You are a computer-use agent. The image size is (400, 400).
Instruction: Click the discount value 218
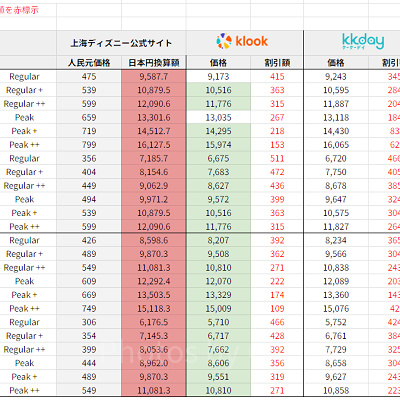pos(277,131)
